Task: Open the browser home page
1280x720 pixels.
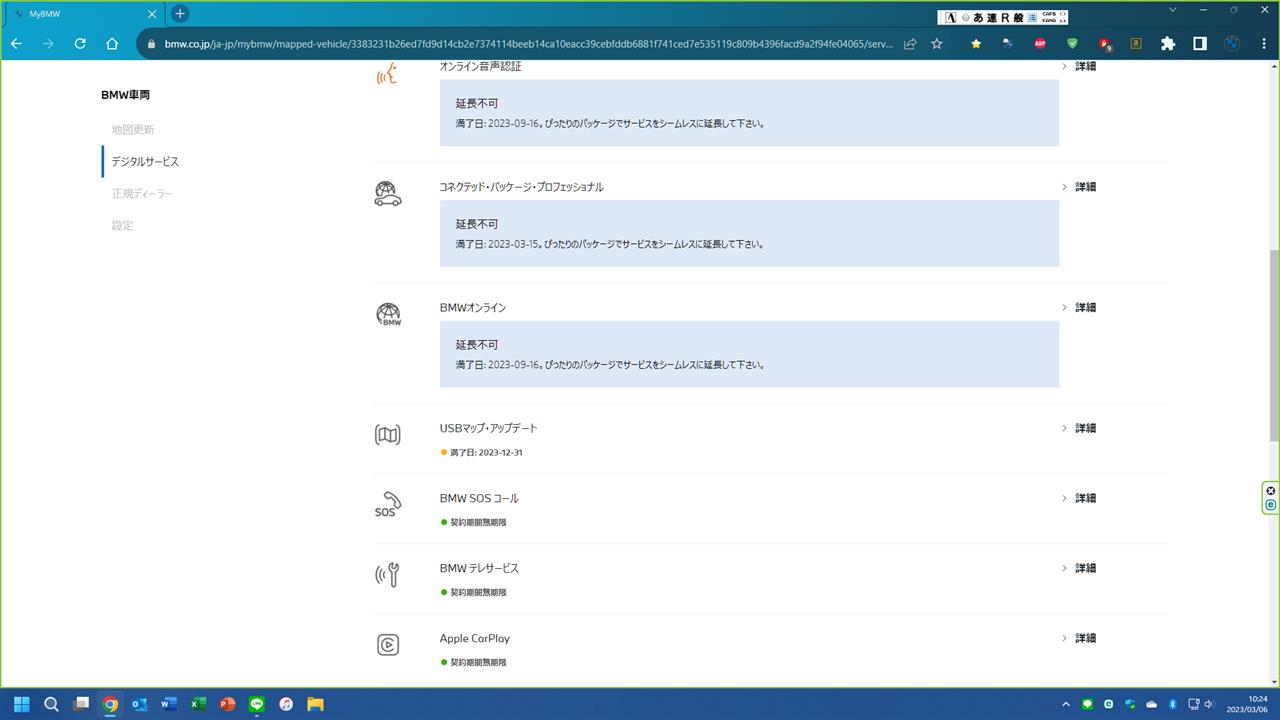Action: 112,44
